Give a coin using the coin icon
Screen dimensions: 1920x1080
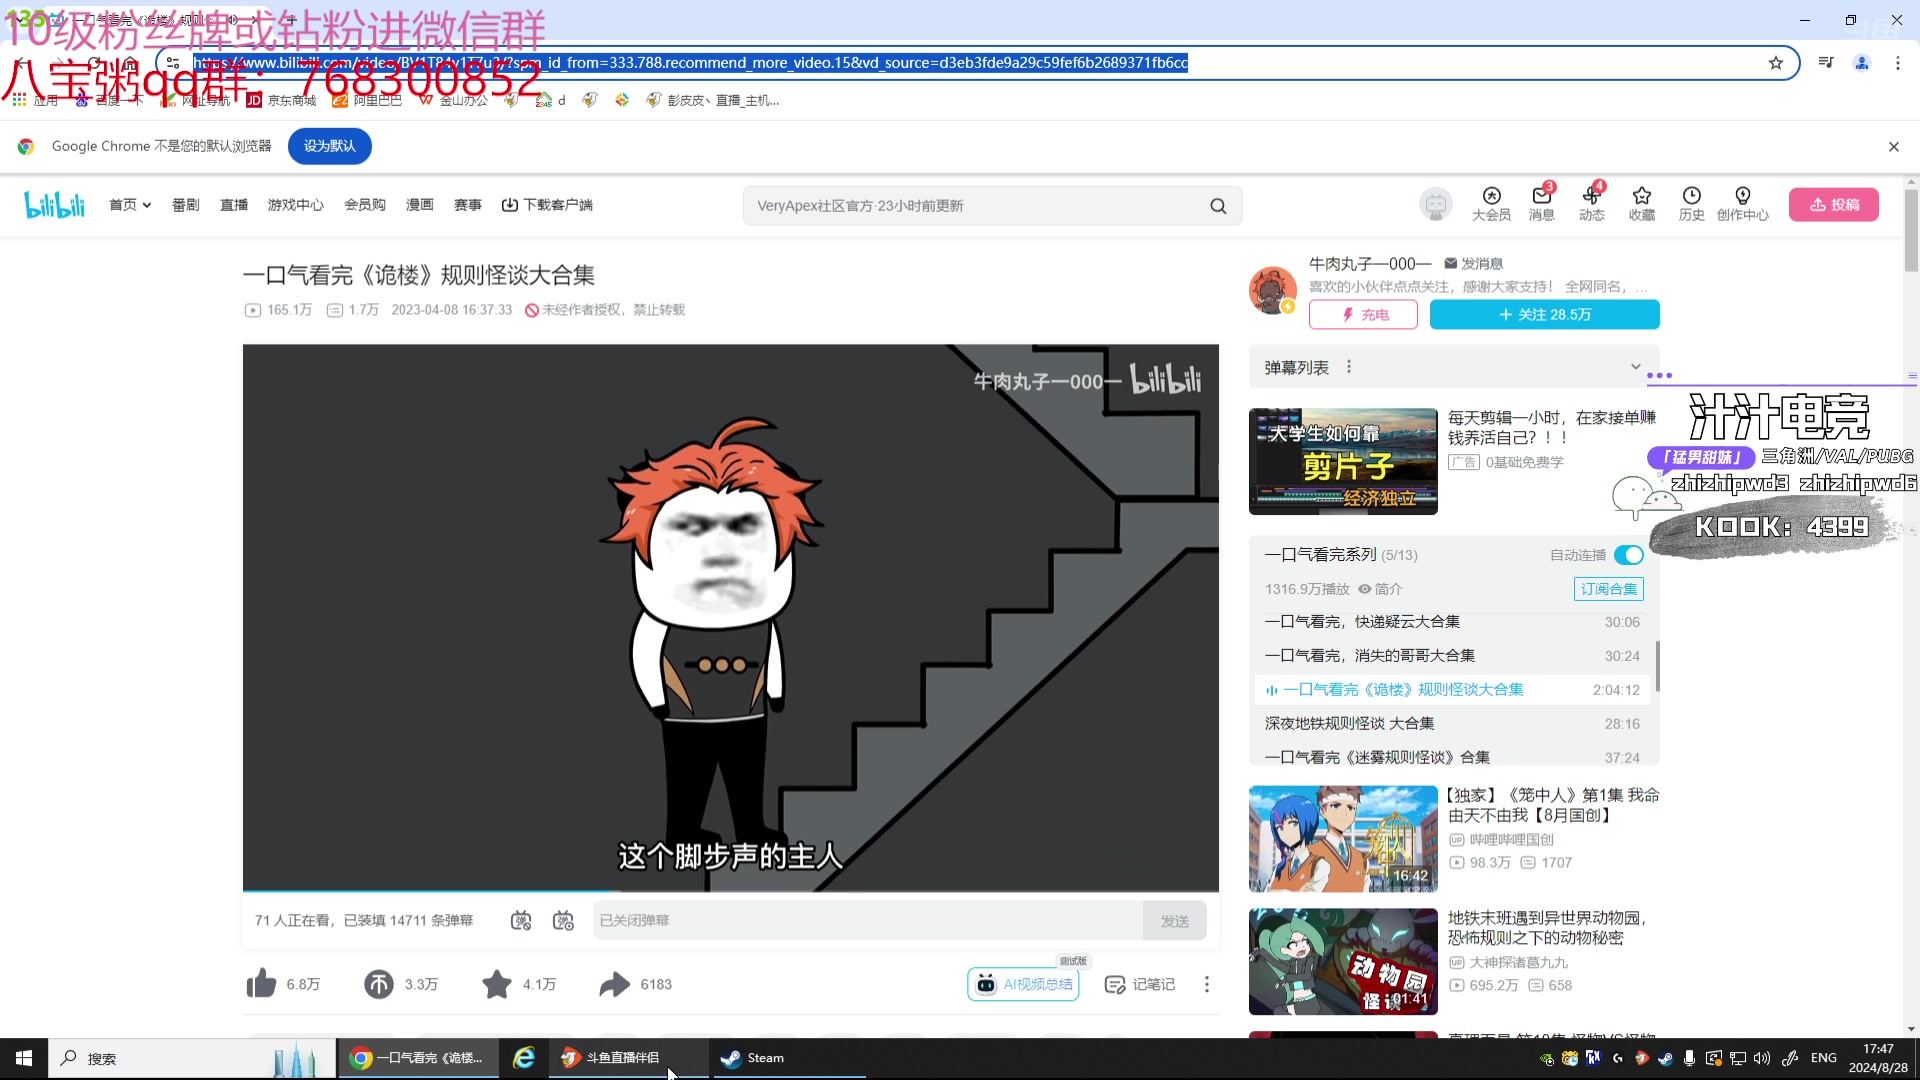point(378,984)
